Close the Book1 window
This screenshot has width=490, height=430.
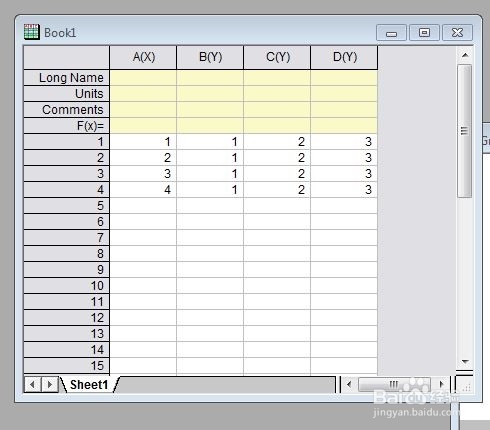457,33
